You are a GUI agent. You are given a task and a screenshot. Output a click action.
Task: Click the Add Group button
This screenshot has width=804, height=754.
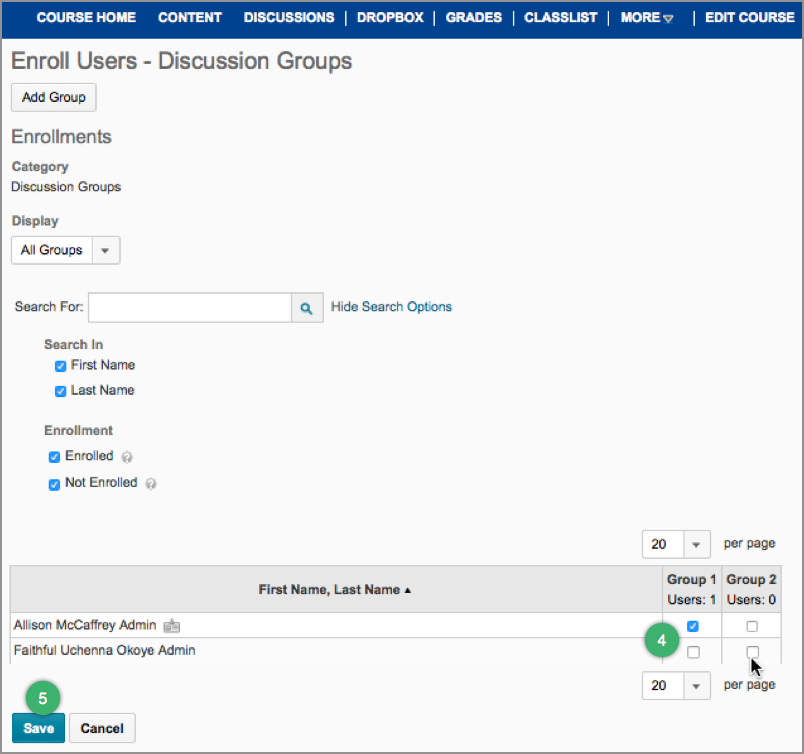[x=54, y=97]
